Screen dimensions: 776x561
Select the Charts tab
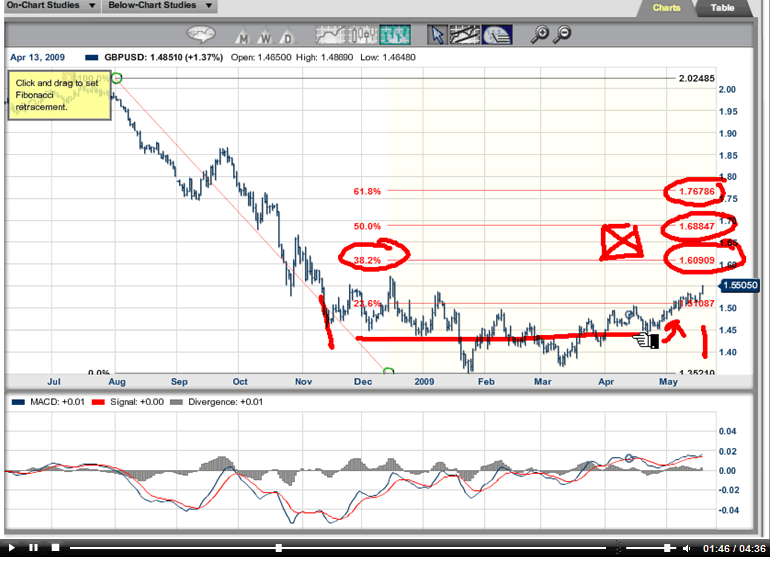(666, 8)
